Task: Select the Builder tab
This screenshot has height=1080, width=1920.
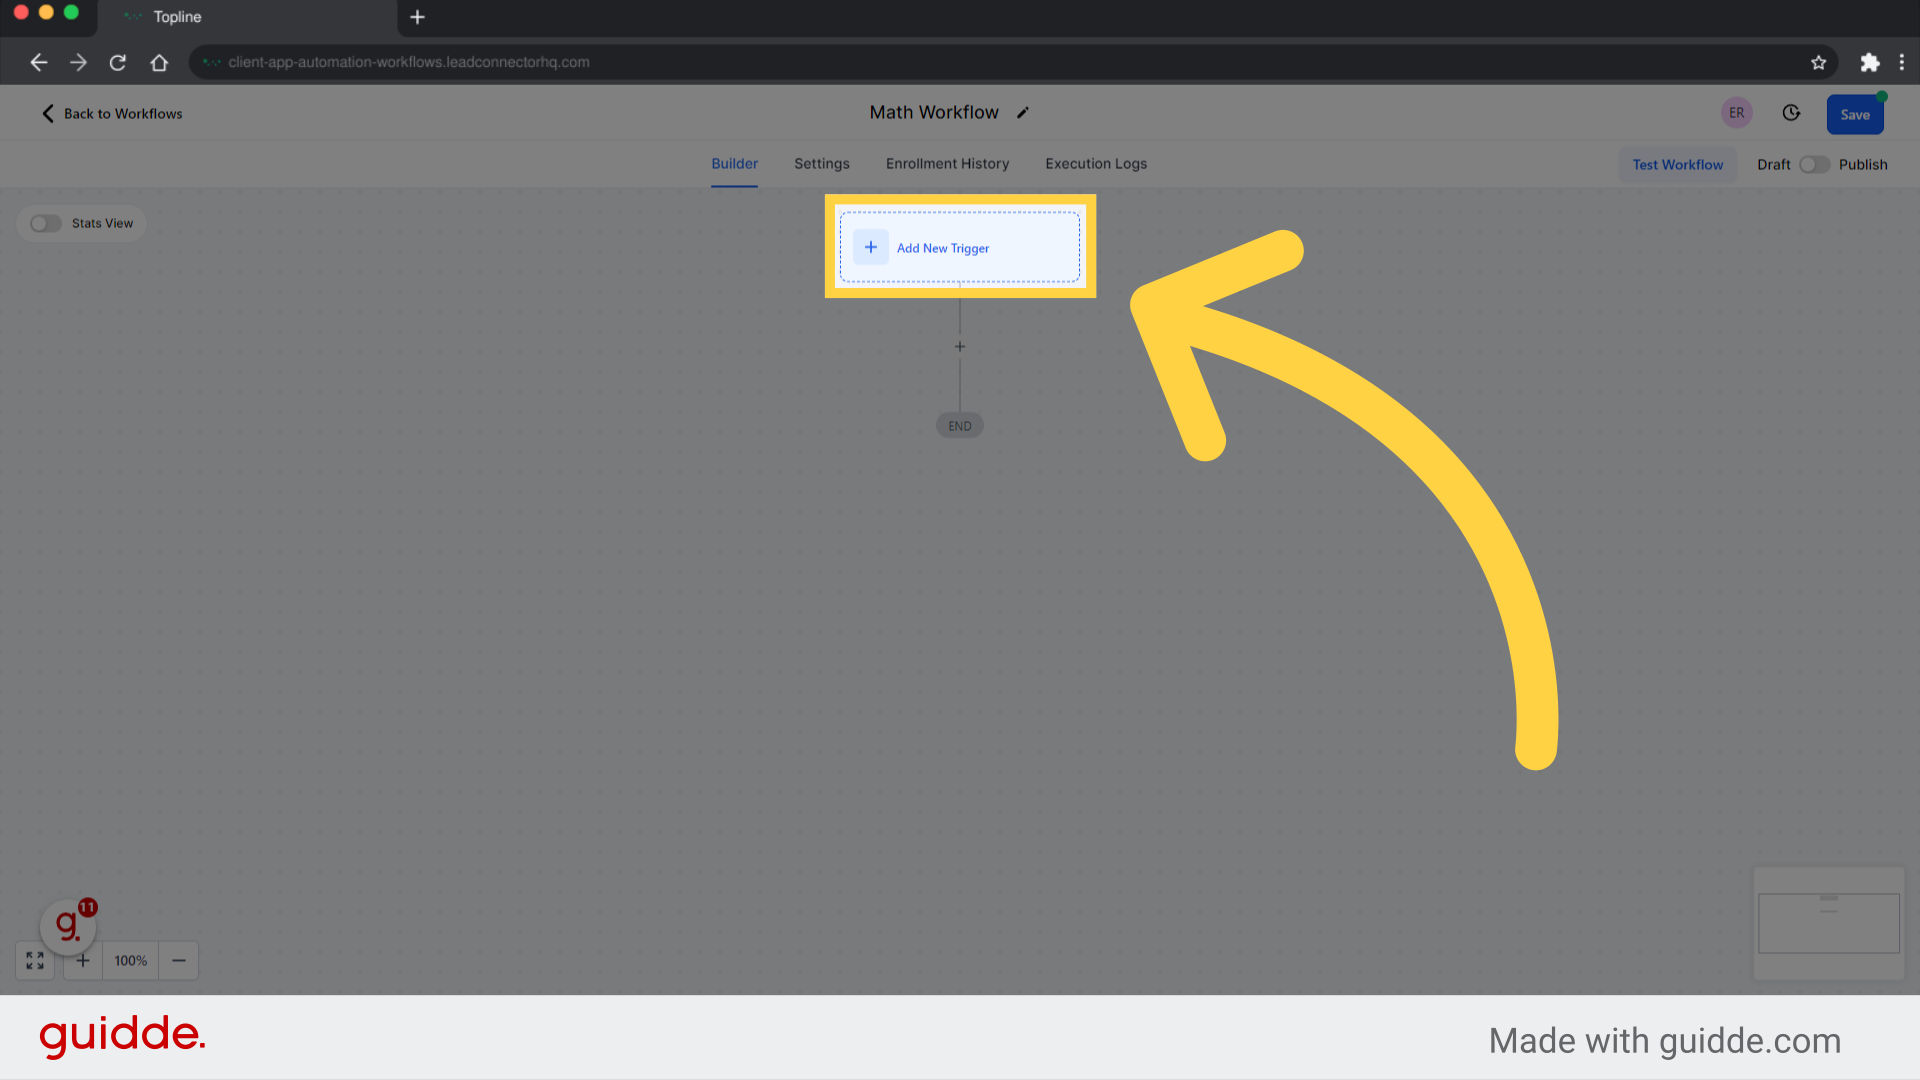Action: (x=735, y=164)
